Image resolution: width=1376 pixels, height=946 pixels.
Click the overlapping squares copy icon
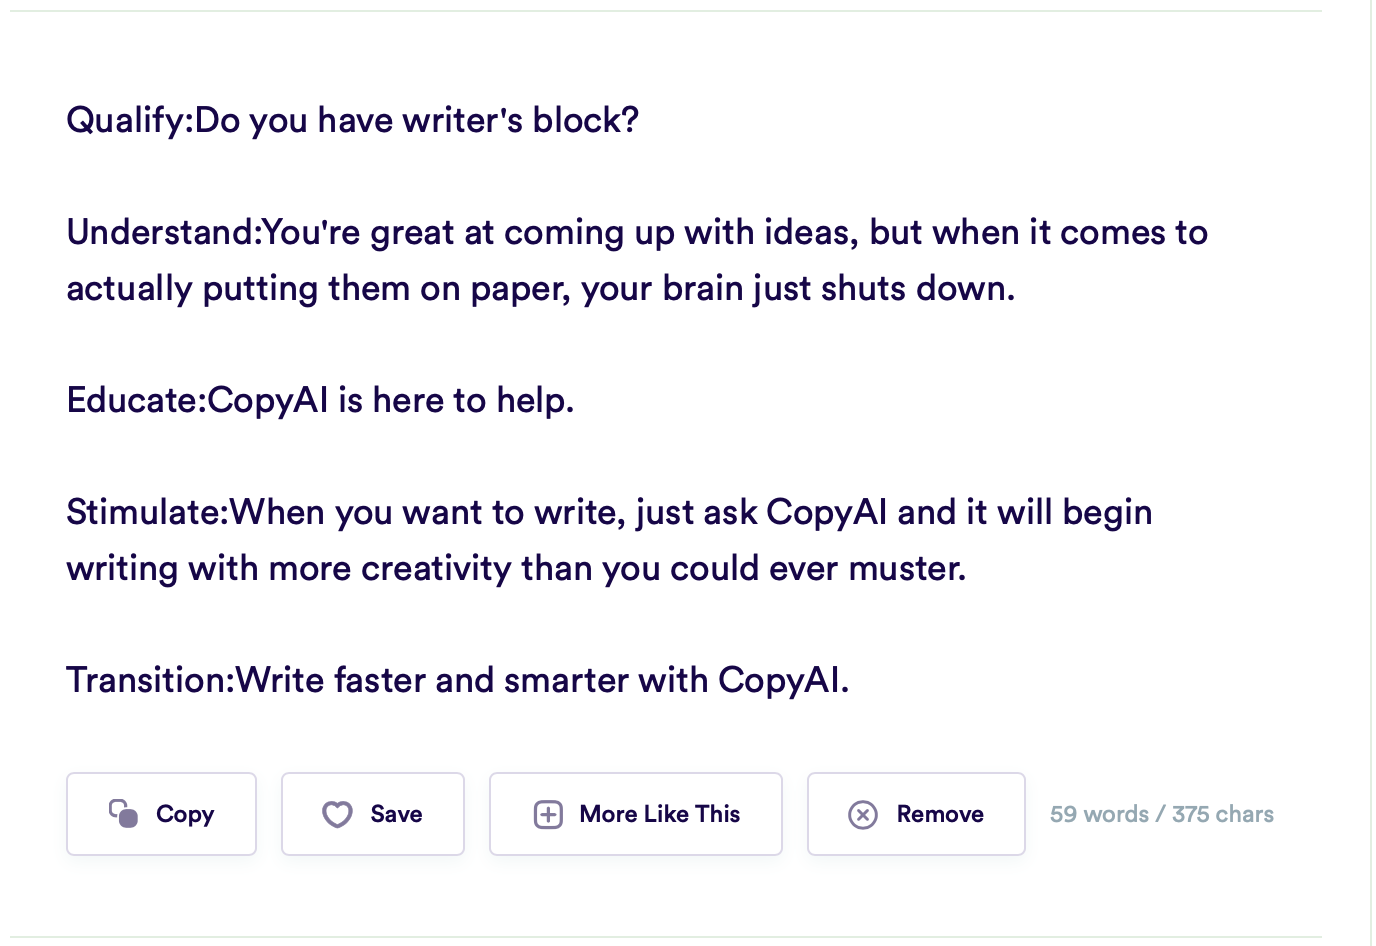pyautogui.click(x=123, y=814)
